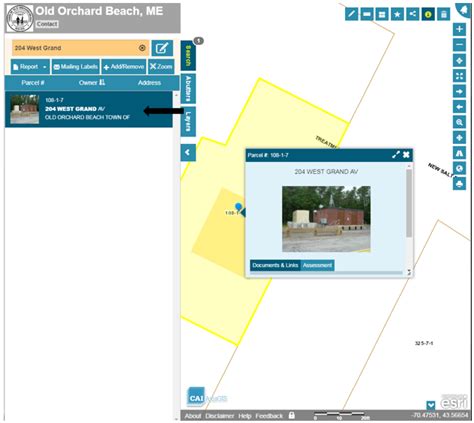This screenshot has height=423, width=474.
Task: Zoom to full extent
Action: (459, 76)
